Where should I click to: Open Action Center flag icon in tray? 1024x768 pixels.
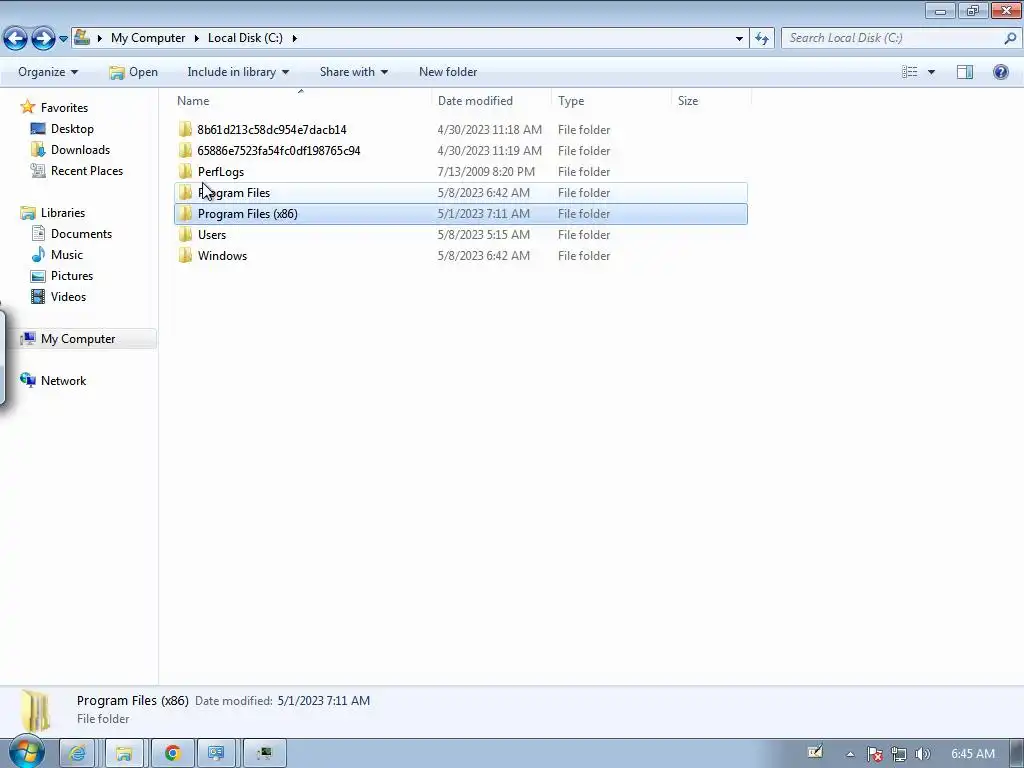[874, 754]
